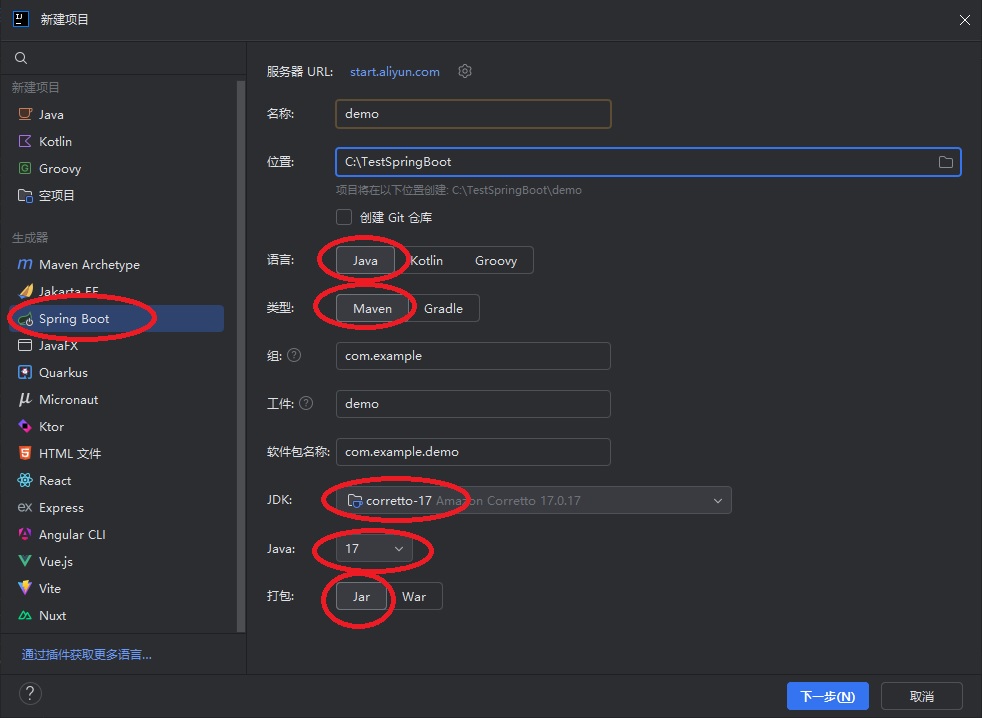Click the 下一步(N) next button

(x=827, y=696)
